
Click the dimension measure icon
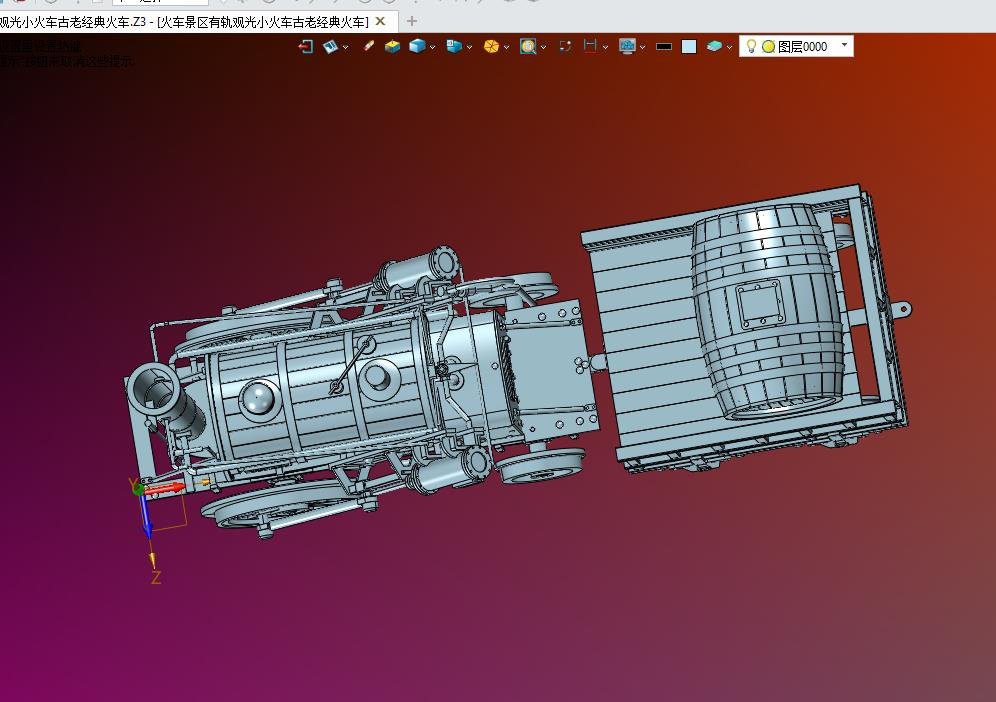[x=590, y=46]
